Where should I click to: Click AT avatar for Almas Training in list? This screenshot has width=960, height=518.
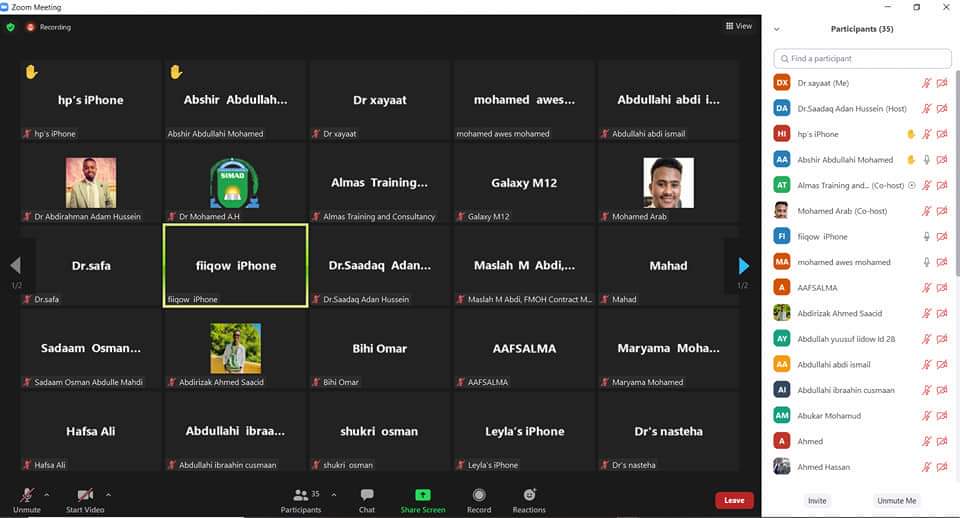(782, 185)
